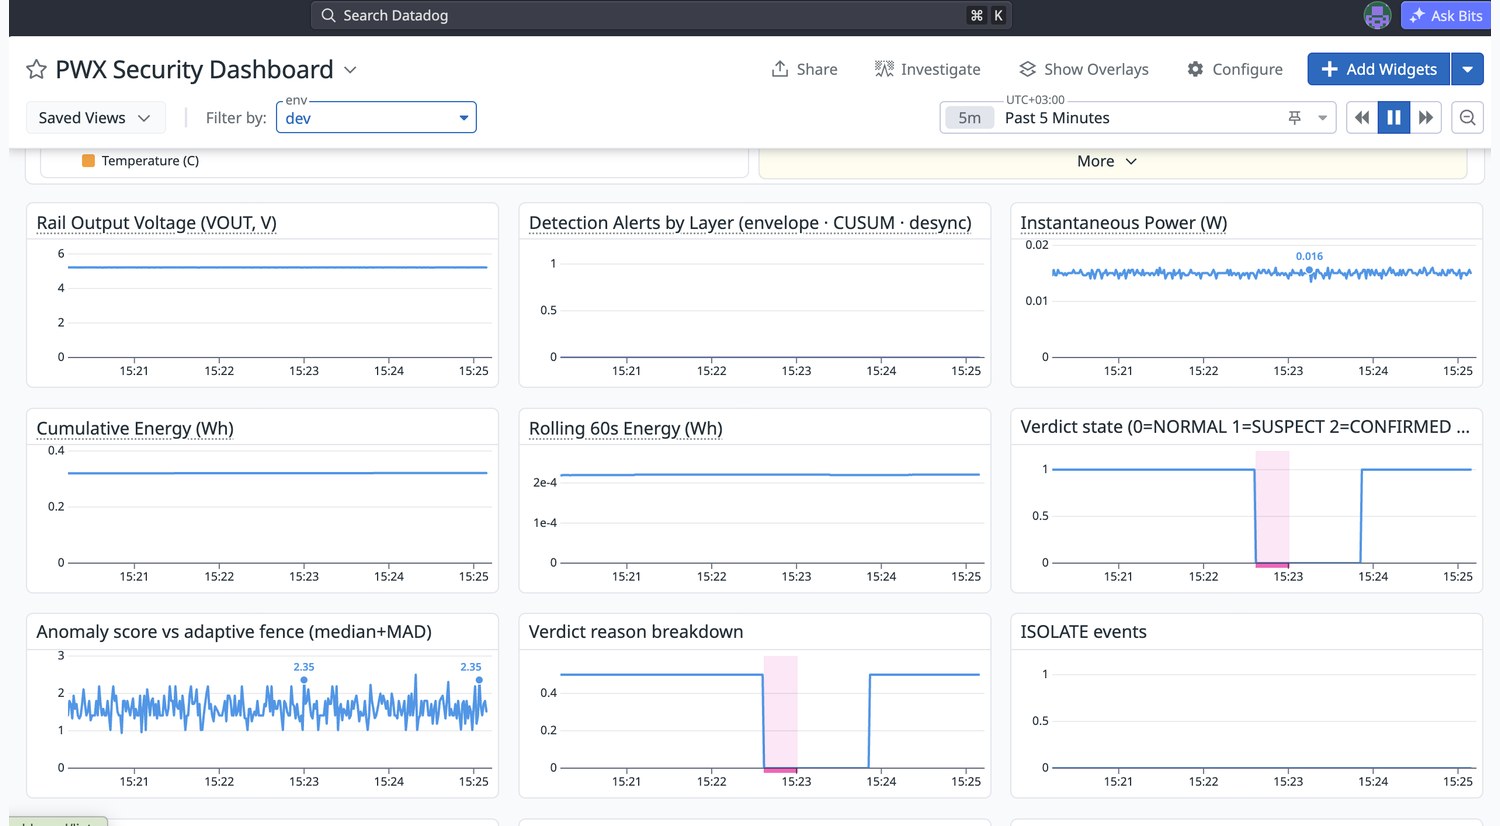Viewport: 1500px width, 826px height.
Task: Pause live dashboard updates
Action: (x=1394, y=118)
